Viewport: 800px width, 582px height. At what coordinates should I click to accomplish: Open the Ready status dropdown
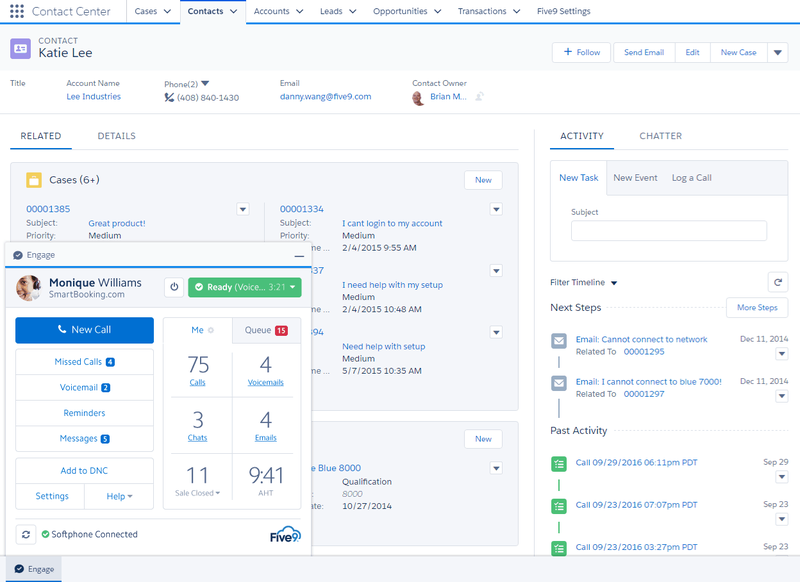[x=293, y=287]
